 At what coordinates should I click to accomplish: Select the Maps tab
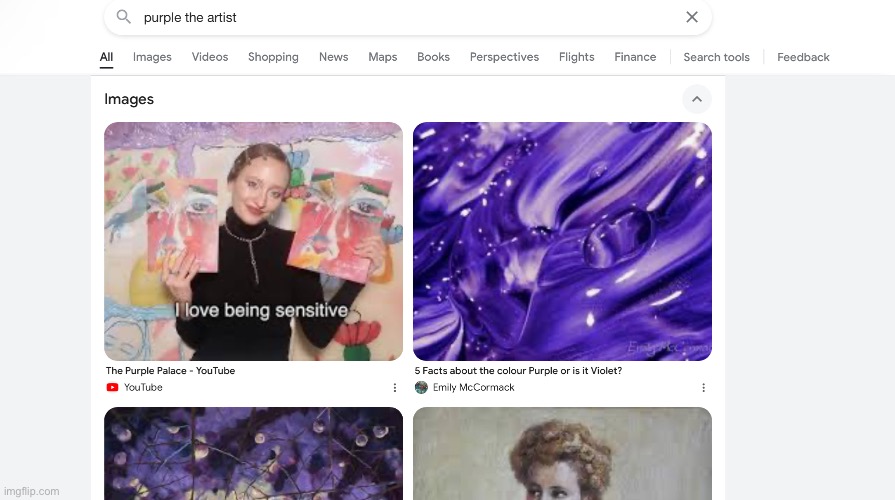(382, 57)
